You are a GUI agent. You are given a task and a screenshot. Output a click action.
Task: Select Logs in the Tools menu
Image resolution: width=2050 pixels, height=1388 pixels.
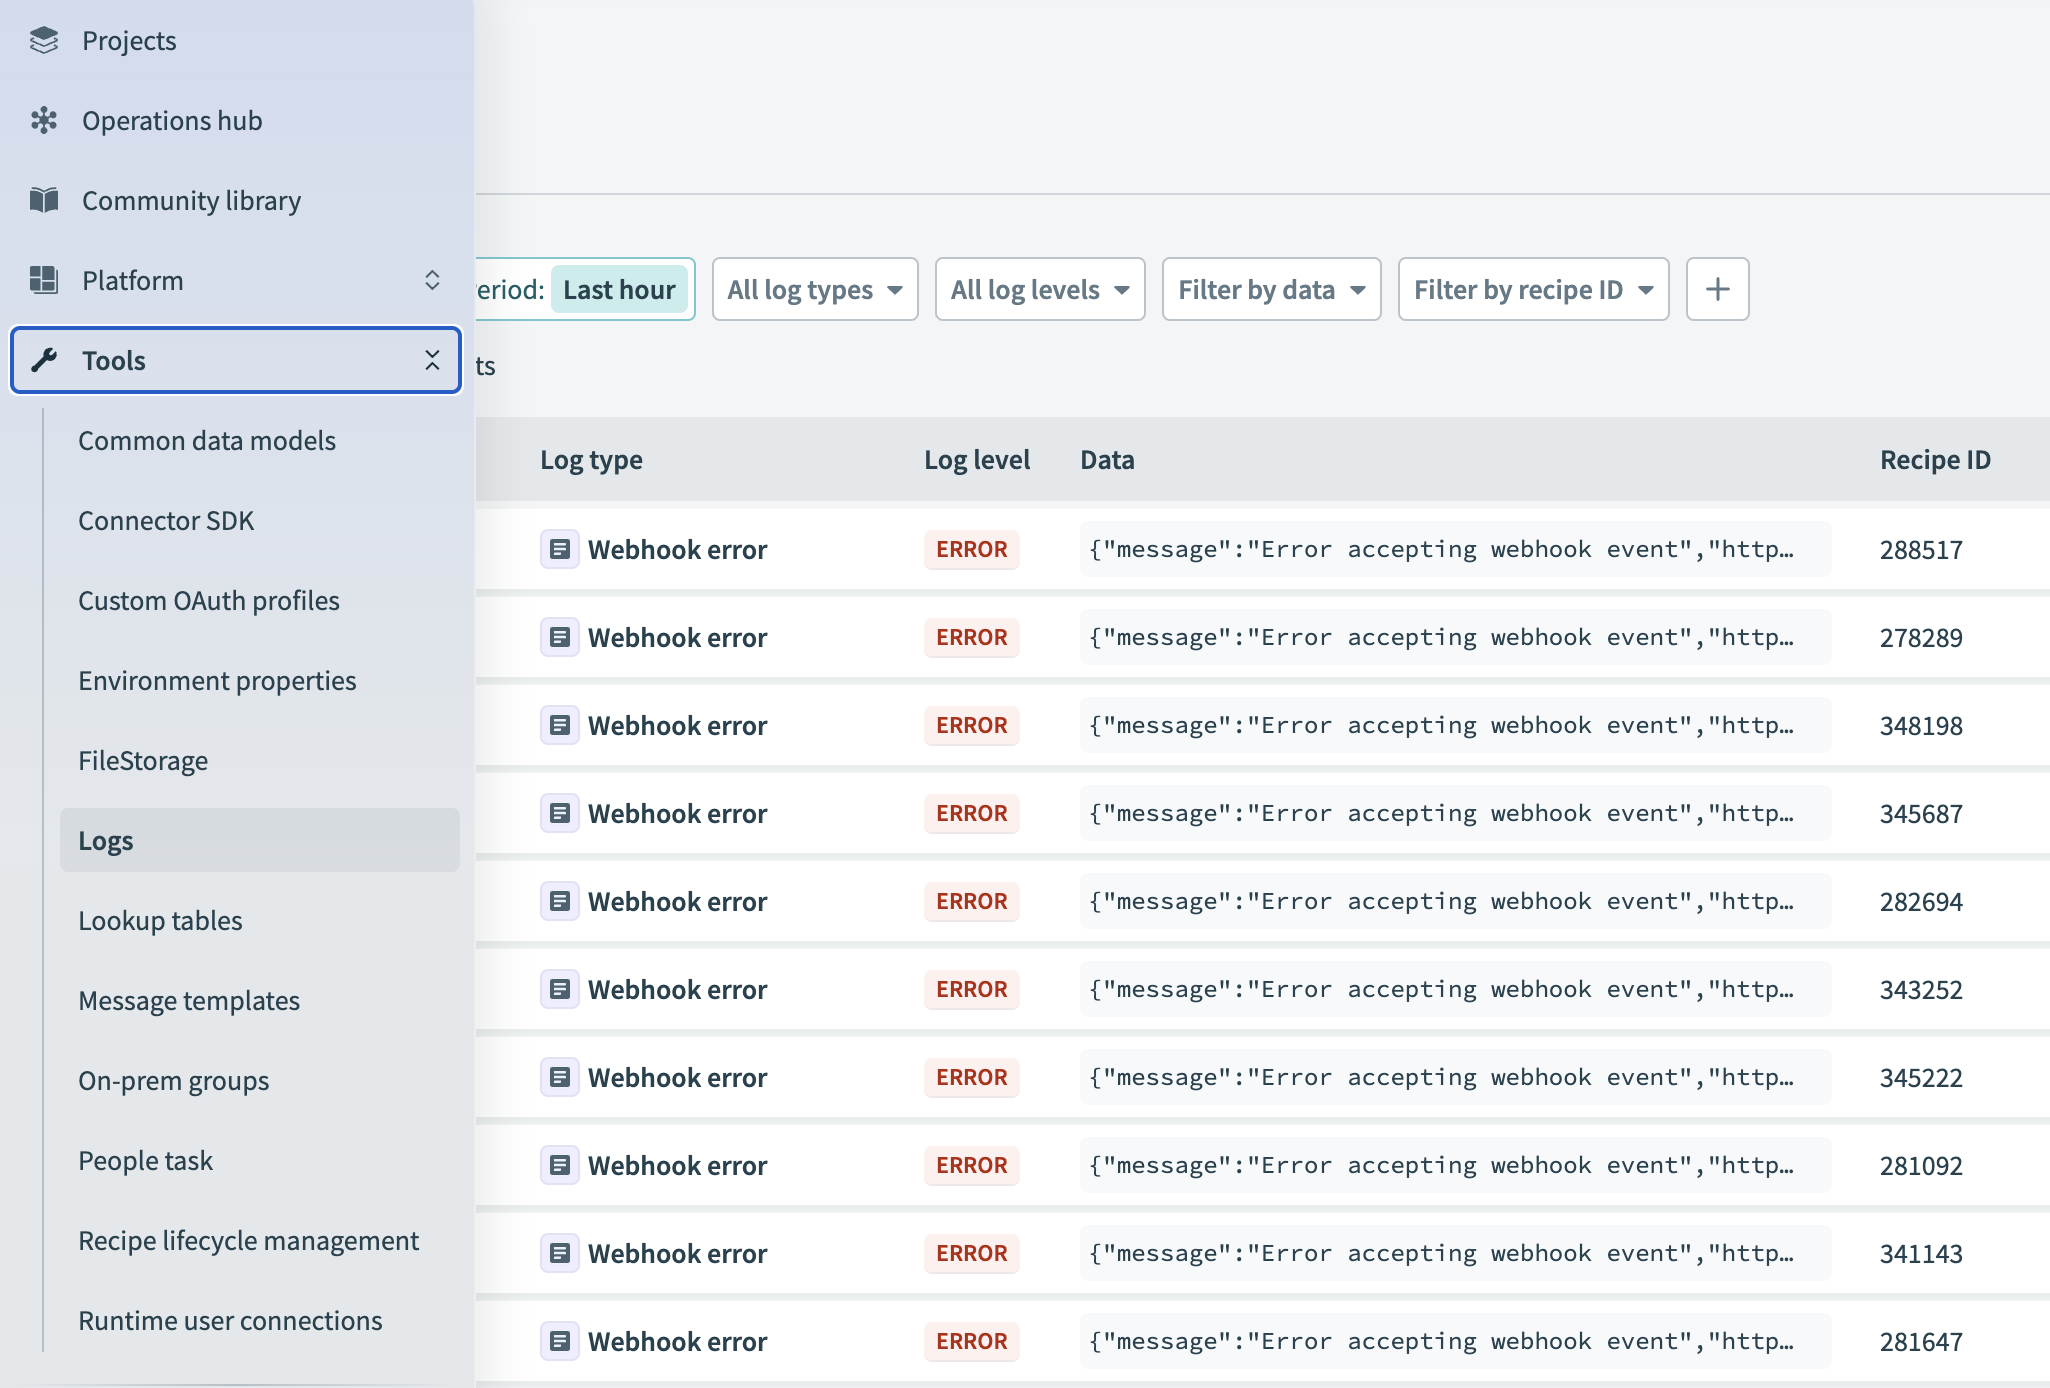[105, 840]
